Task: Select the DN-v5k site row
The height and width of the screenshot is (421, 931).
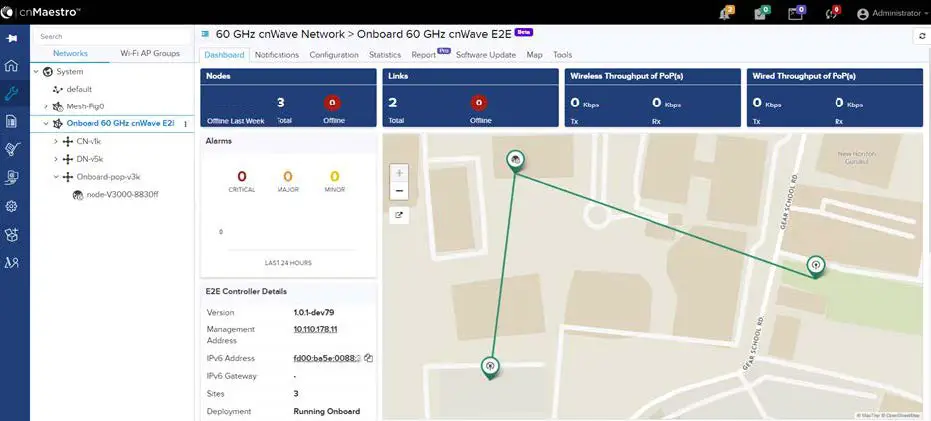Action: [x=90, y=159]
